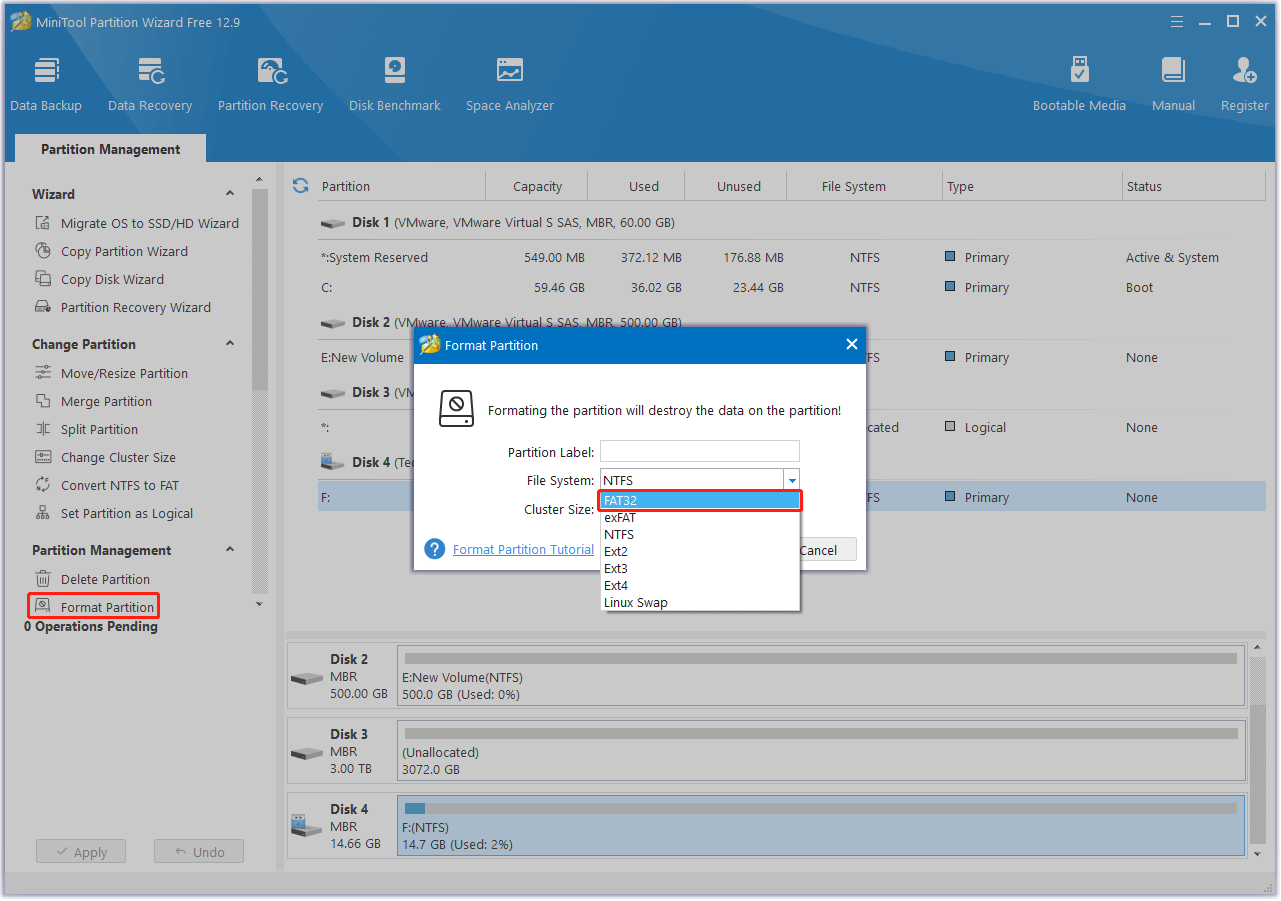Click the Partition Label input field
The width and height of the screenshot is (1281, 901).
700,452
